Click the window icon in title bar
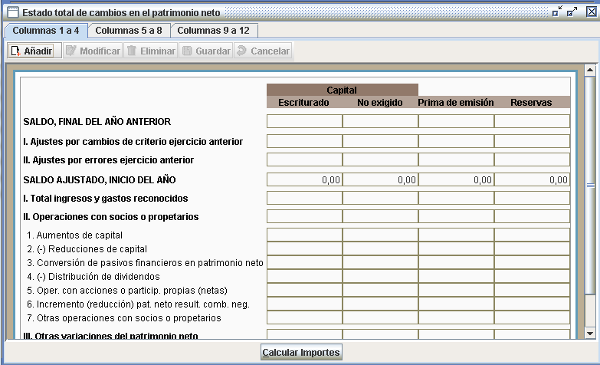The image size is (600, 365). [x=13, y=12]
